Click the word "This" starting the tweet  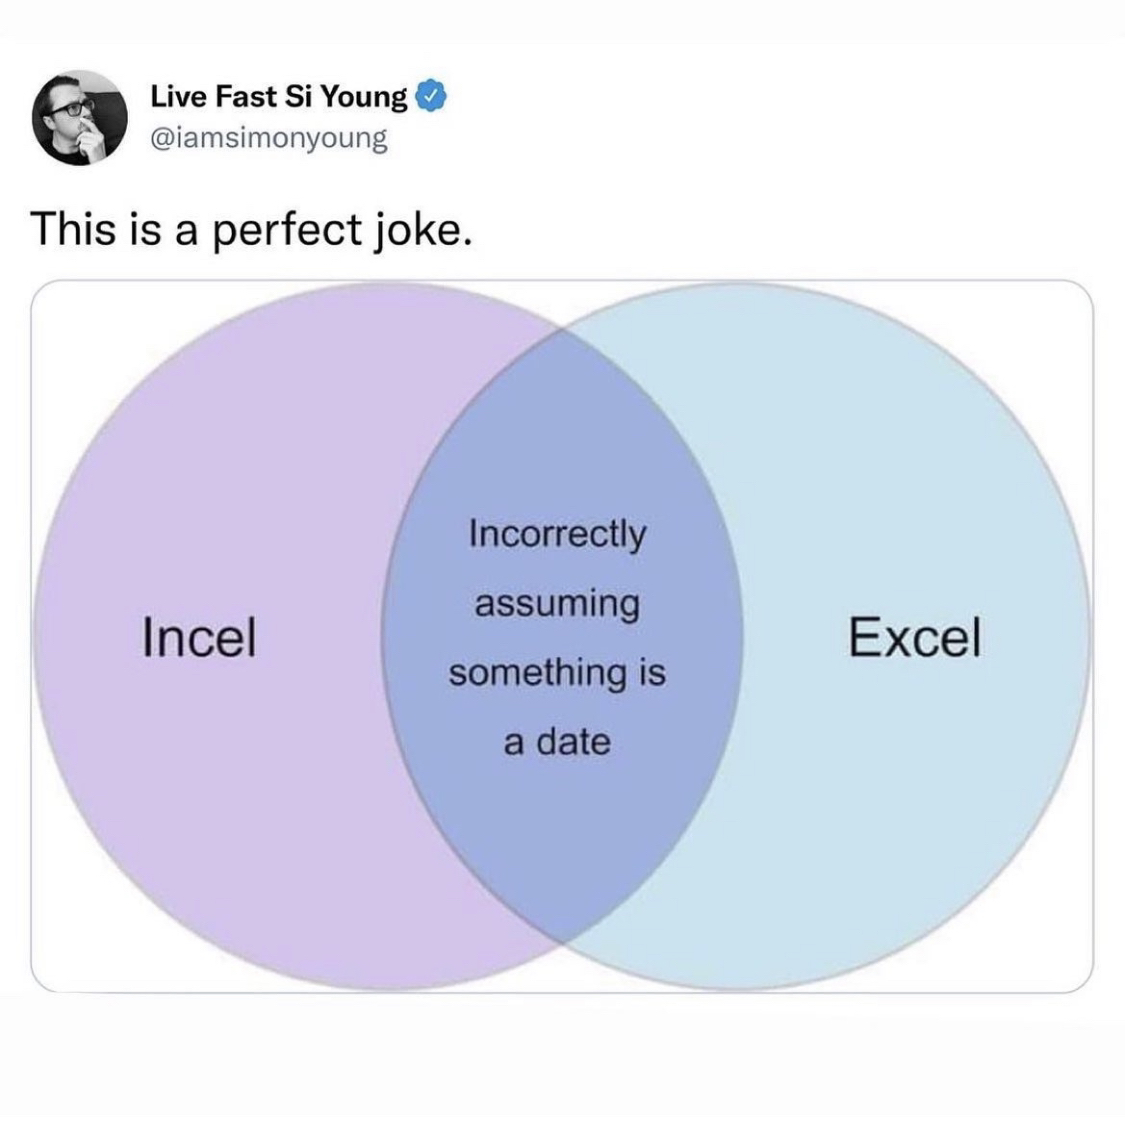coord(69,230)
